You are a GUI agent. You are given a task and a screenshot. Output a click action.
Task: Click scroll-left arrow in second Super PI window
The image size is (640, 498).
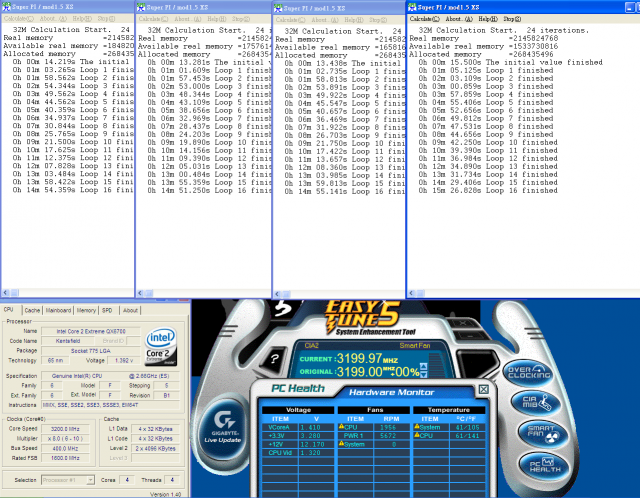[140, 293]
